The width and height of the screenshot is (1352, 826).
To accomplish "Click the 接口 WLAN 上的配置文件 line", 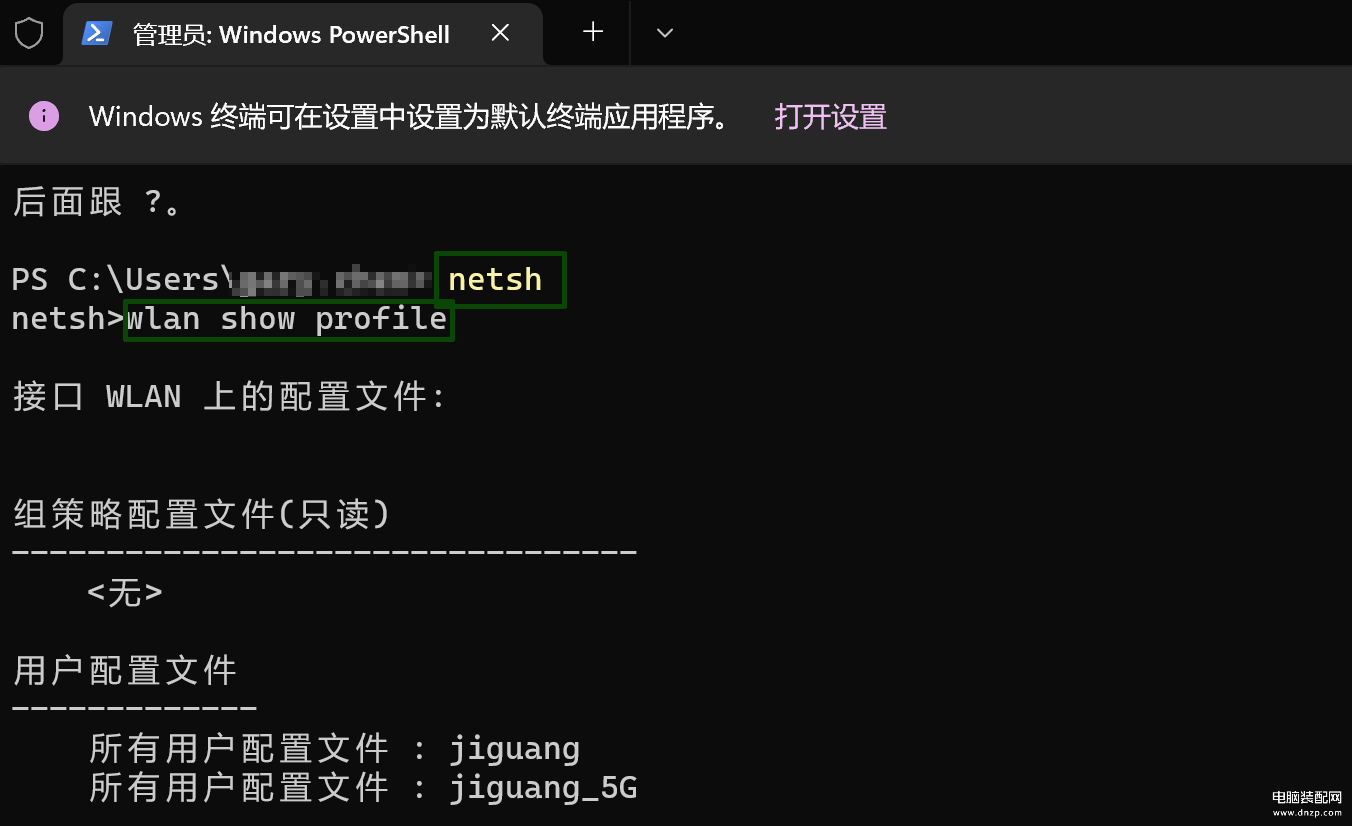I will [x=229, y=397].
